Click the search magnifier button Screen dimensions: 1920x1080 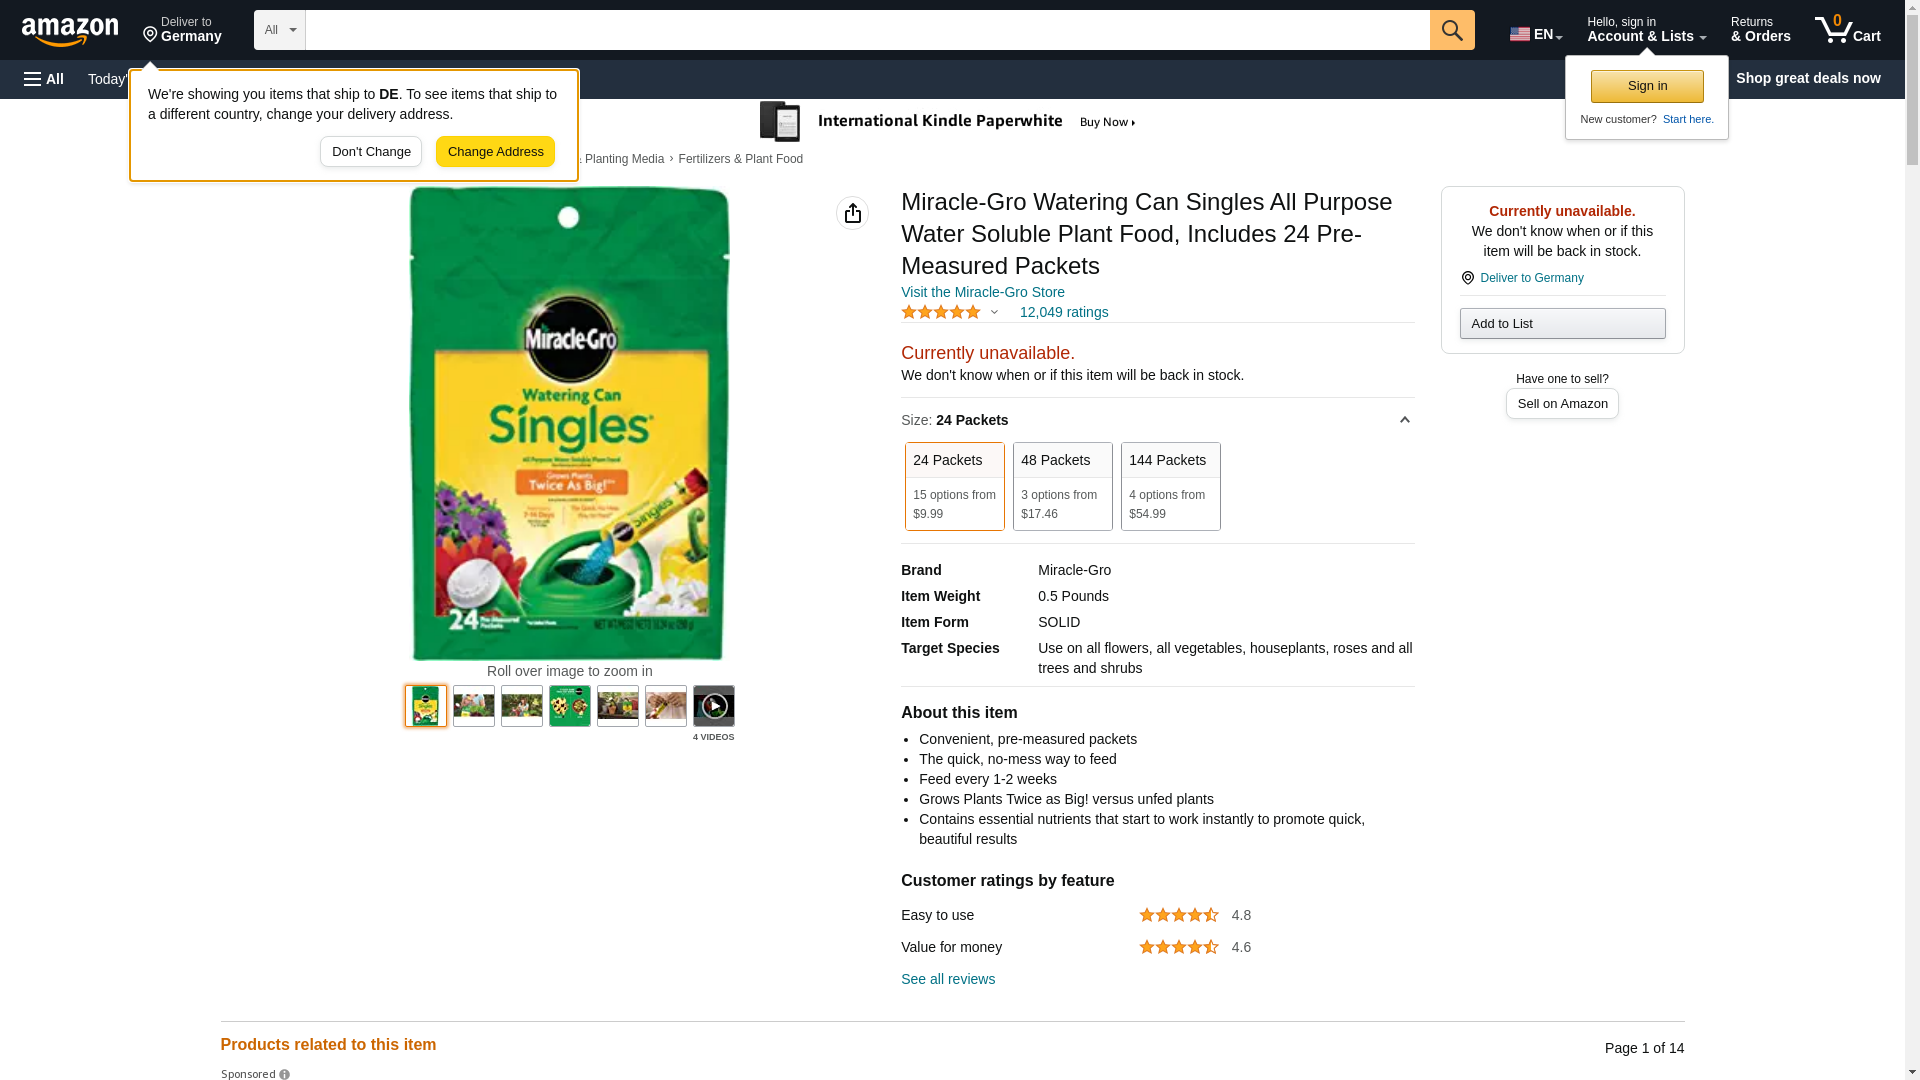click(x=1451, y=30)
